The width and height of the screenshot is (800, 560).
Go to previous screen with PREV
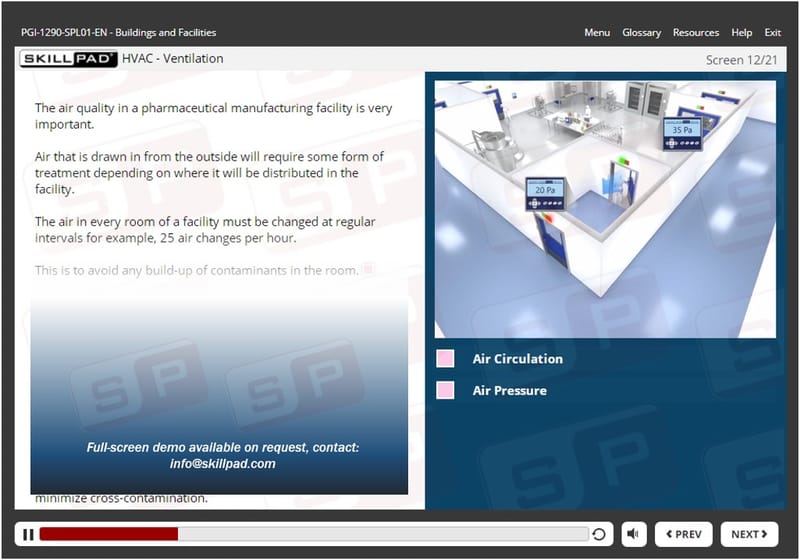tap(683, 534)
